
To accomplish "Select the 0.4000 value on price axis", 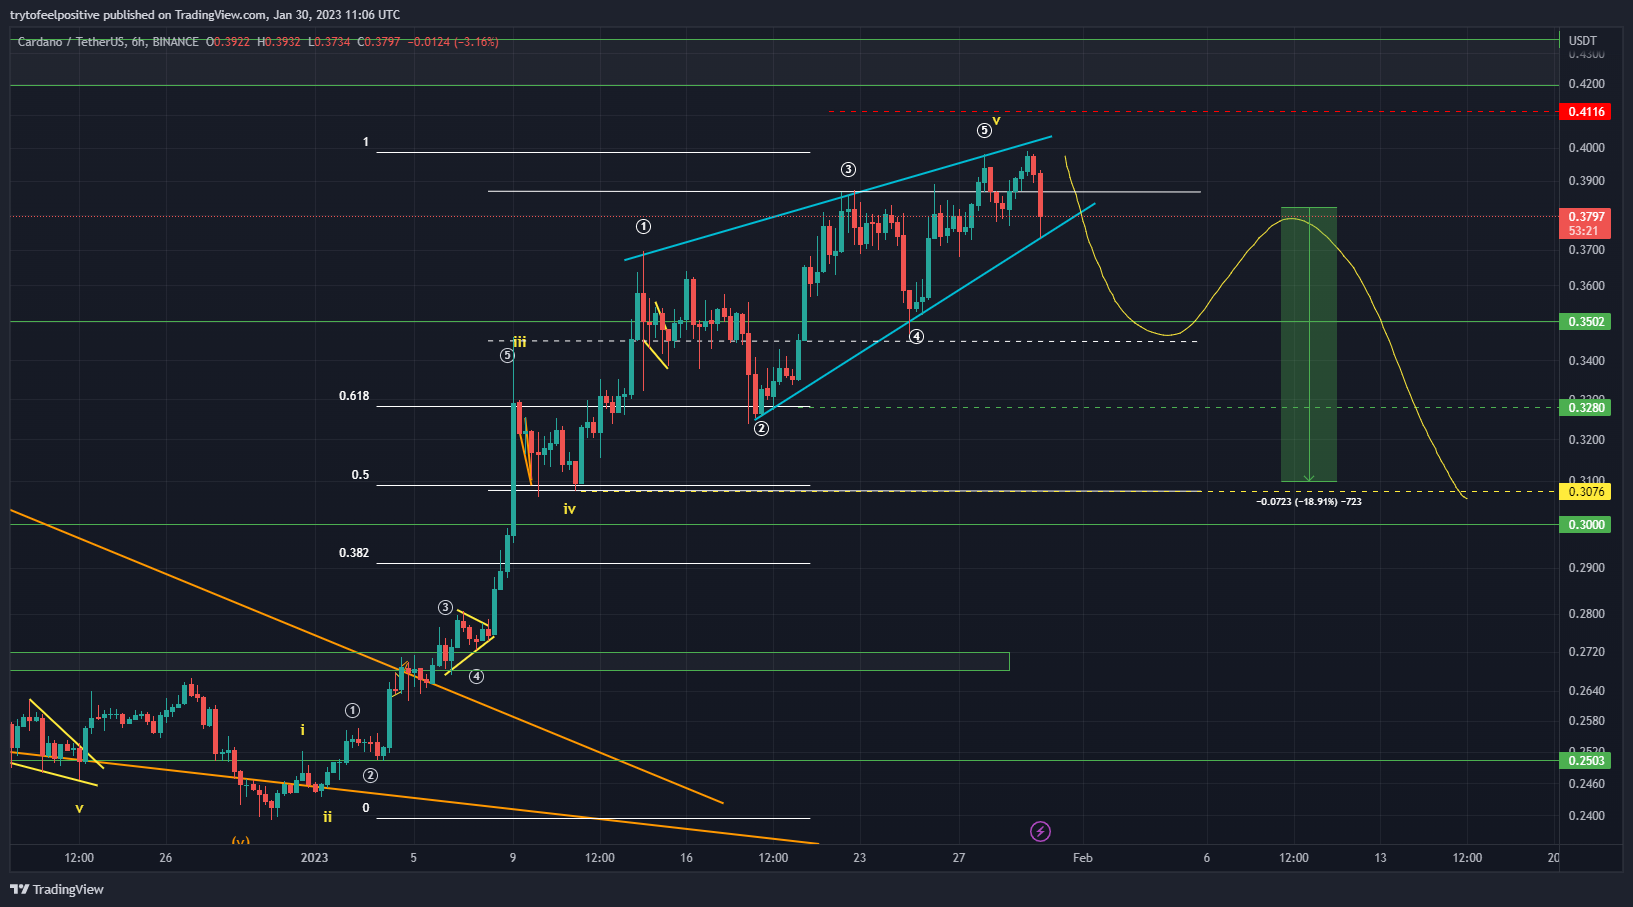I will pos(1586,148).
